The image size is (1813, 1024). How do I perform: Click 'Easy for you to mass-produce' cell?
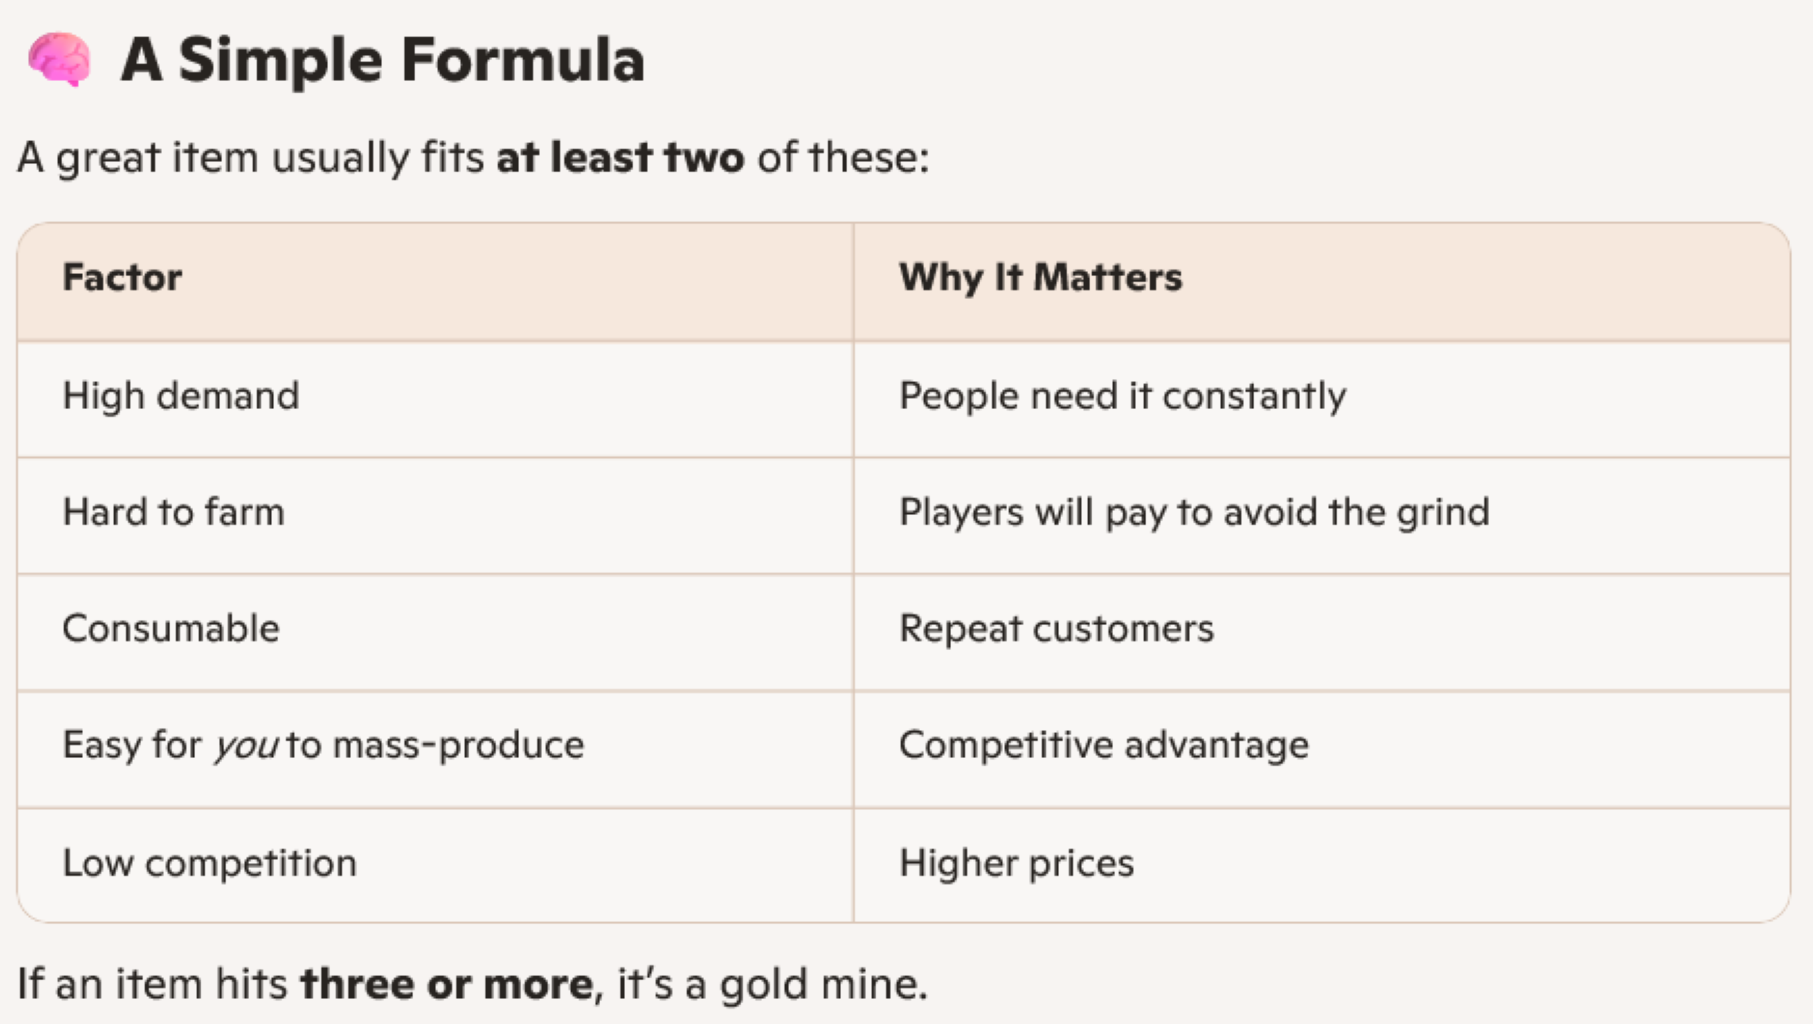click(323, 745)
